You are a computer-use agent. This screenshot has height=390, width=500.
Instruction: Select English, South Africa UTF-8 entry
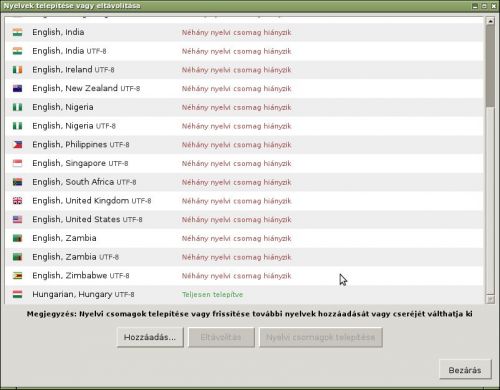[x=244, y=182]
